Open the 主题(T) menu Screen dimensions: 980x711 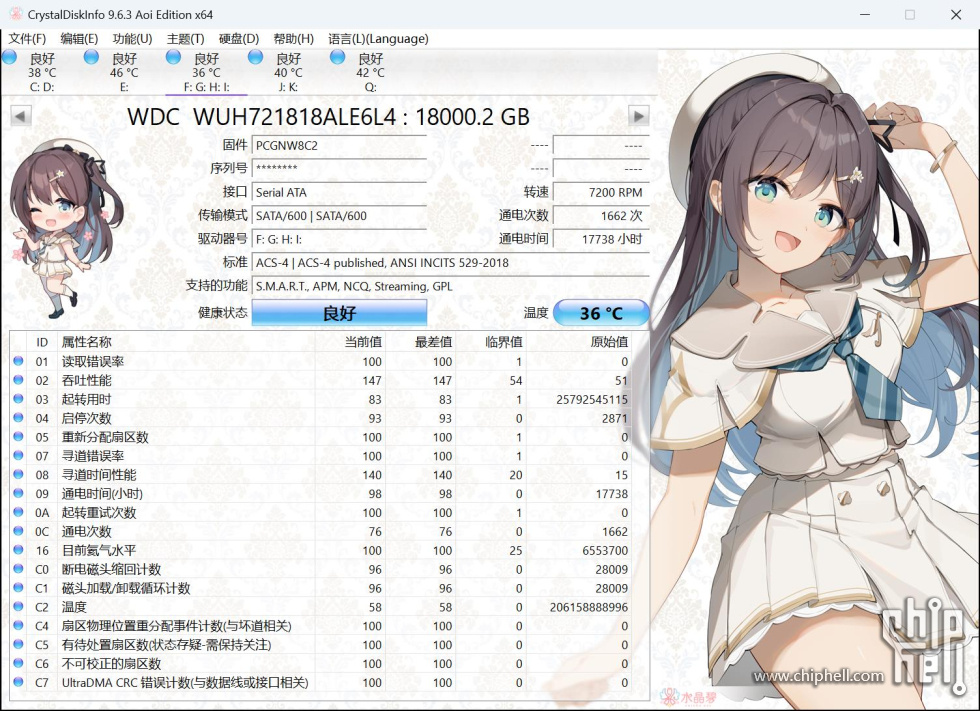click(x=185, y=39)
